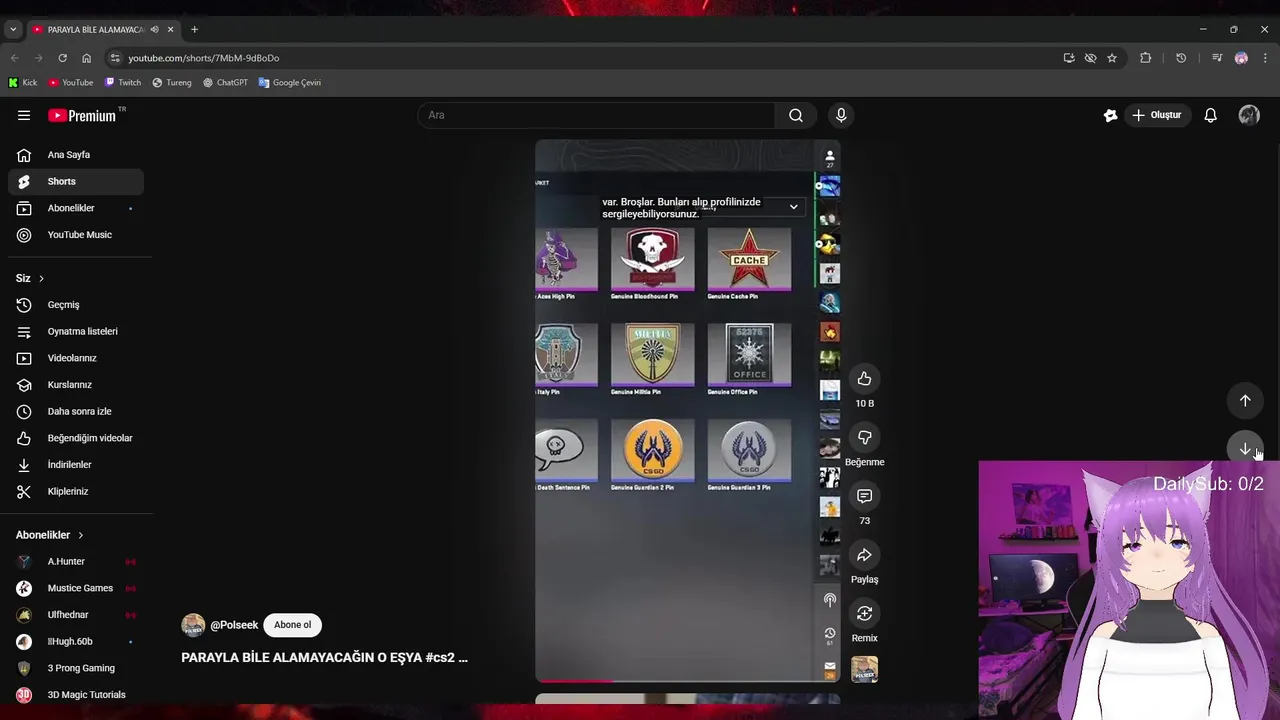The width and height of the screenshot is (1280, 720).
Task: Open the Chrome profile avatar
Action: click(1241, 58)
